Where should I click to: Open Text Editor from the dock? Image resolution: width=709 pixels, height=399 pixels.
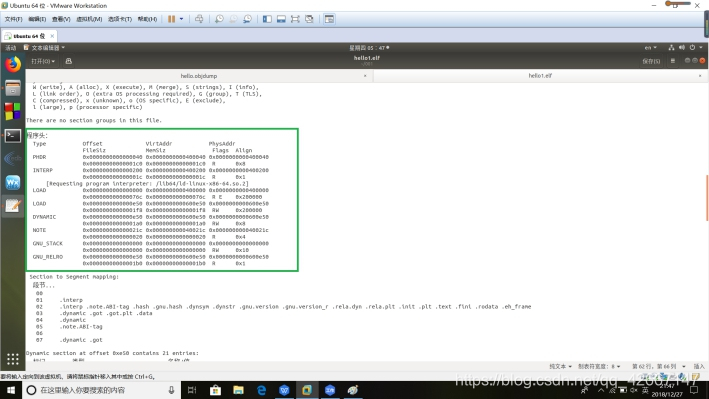(13, 206)
